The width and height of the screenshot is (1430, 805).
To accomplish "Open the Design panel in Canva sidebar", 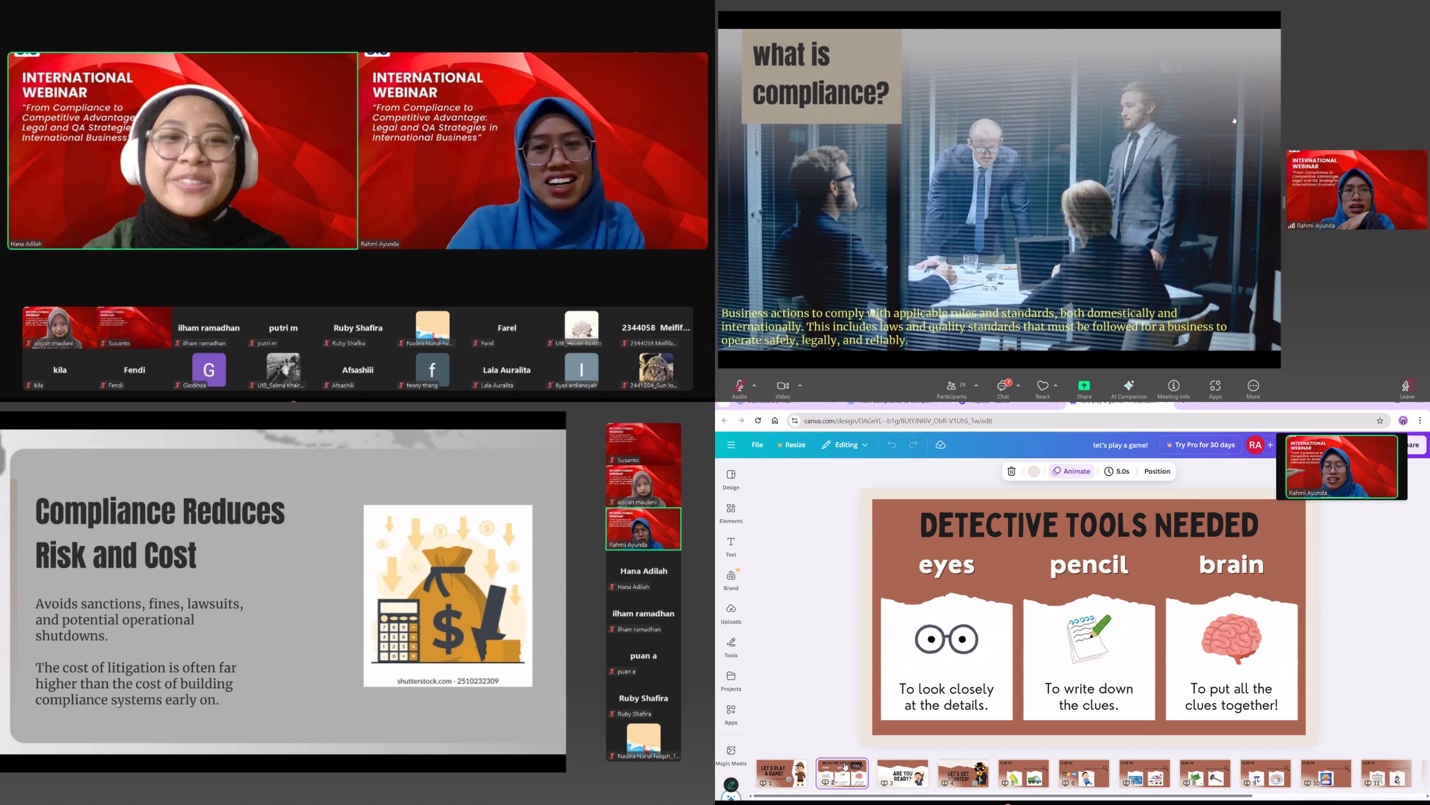I will pos(731,479).
